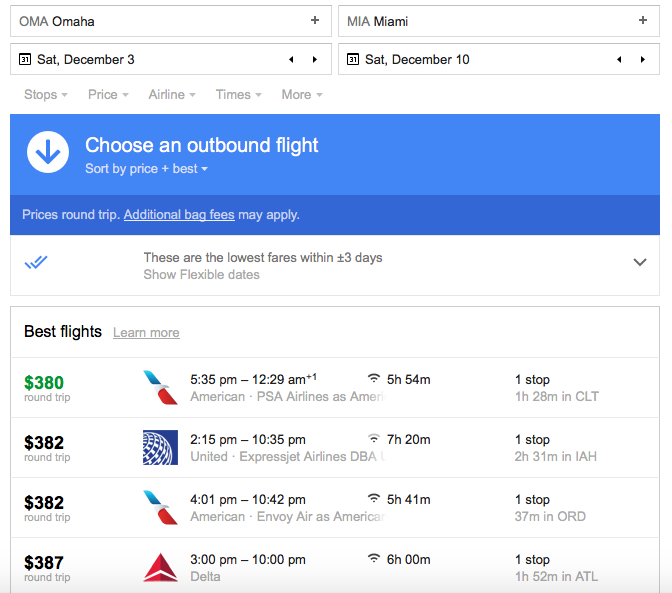
Task: Select the $380 American flight via CLT
Action: tap(335, 388)
